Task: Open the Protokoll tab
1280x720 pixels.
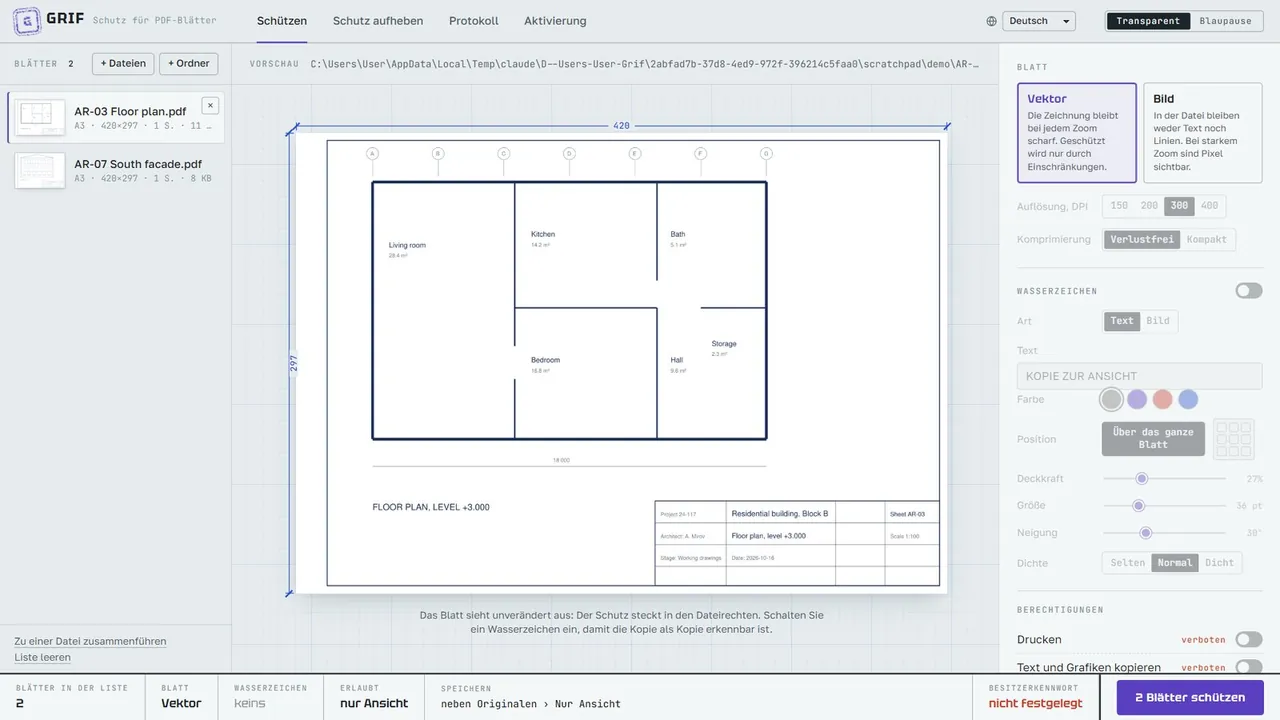Action: 474,21
